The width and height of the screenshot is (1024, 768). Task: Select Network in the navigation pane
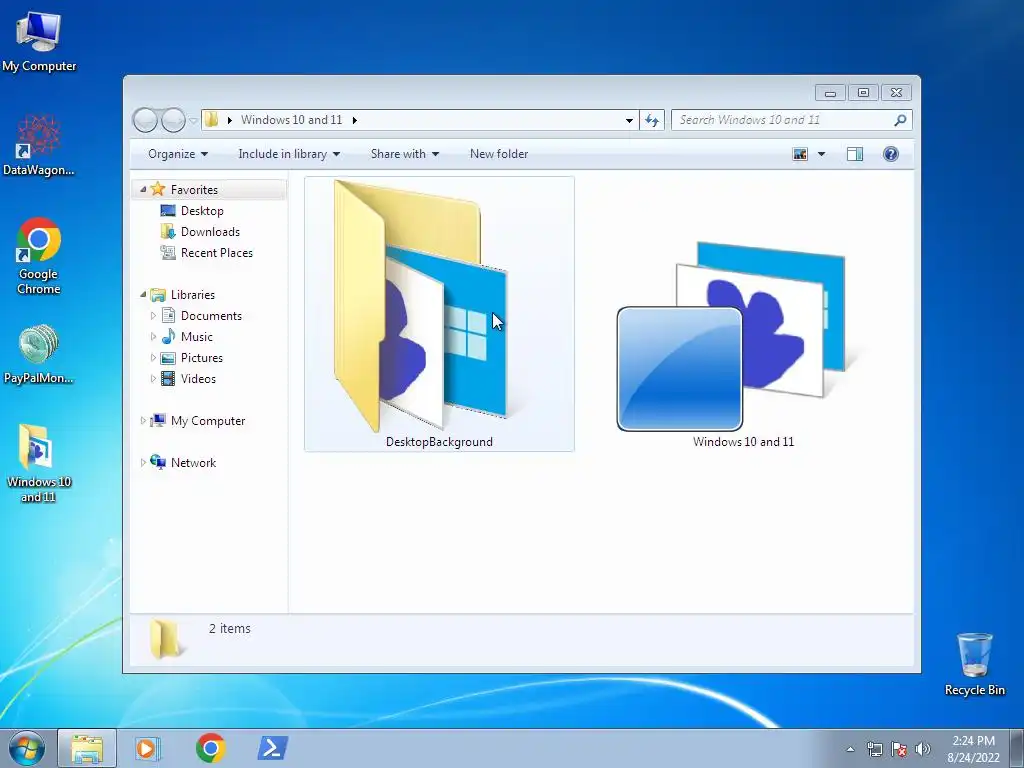click(x=193, y=463)
